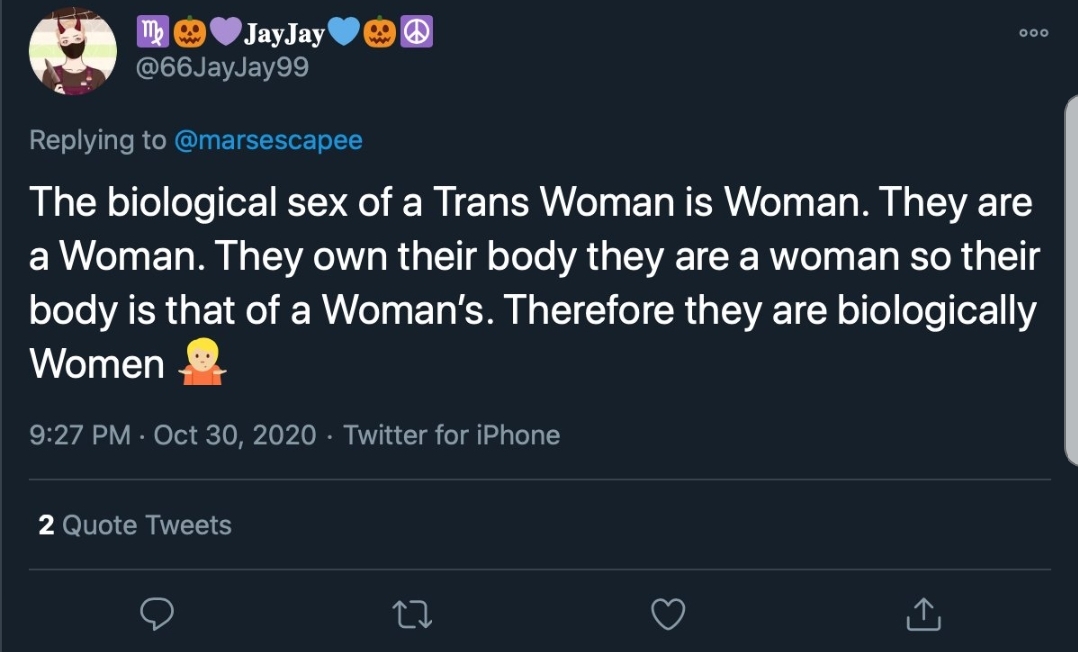
Task: Click the purple heart emoji before JayJay
Action: (224, 34)
